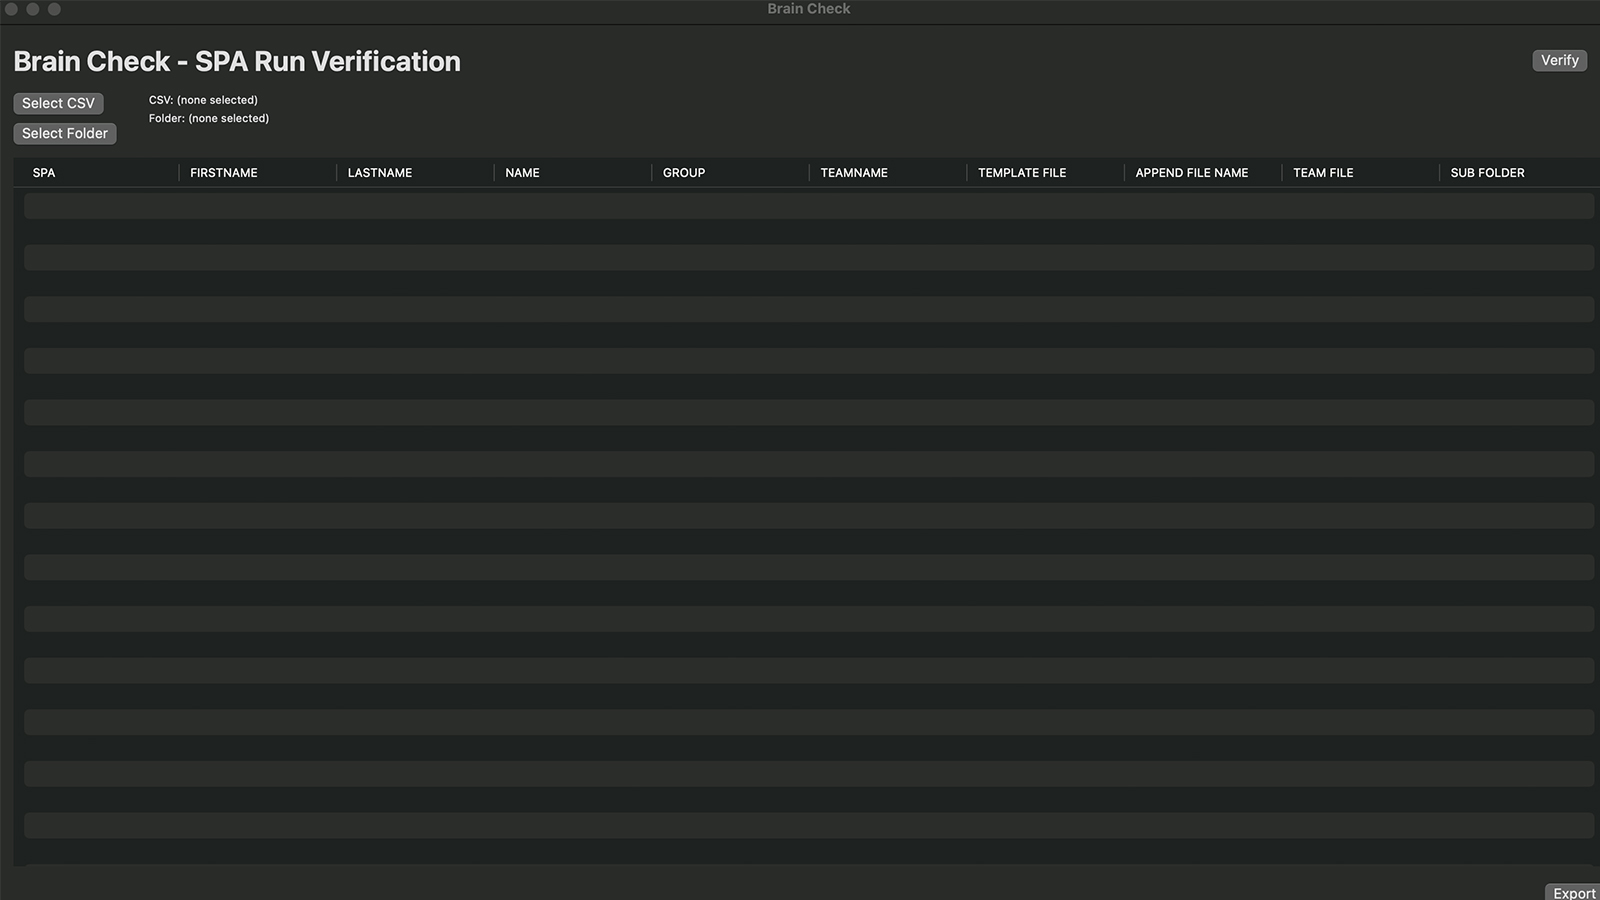Select the TEMPLATE FILE column header
This screenshot has height=900, width=1600.
coord(1022,173)
